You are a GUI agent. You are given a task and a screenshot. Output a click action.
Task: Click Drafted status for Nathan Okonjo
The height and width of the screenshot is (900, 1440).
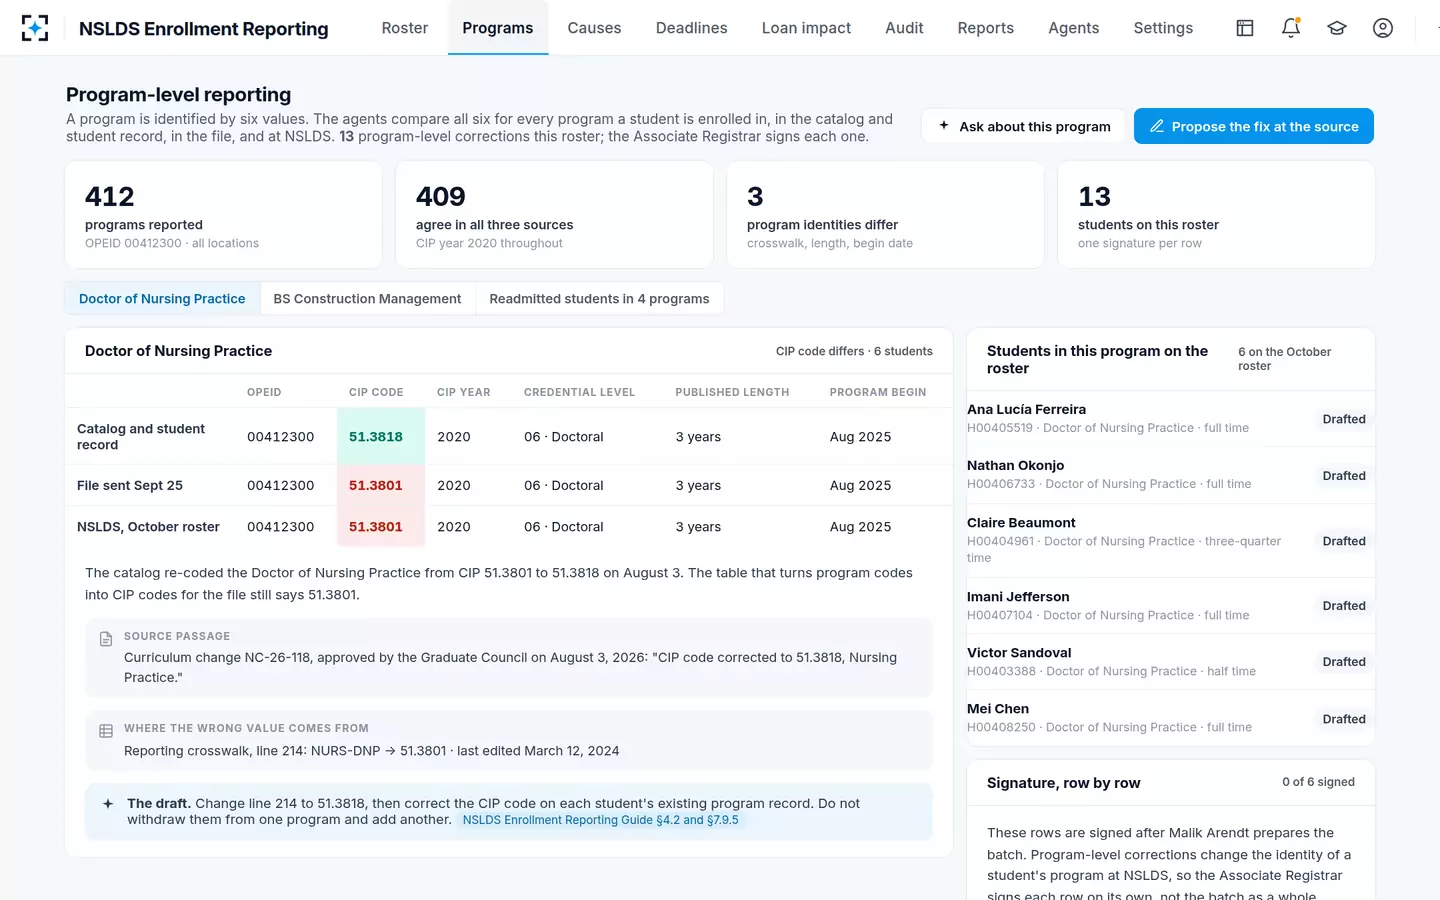coord(1344,476)
